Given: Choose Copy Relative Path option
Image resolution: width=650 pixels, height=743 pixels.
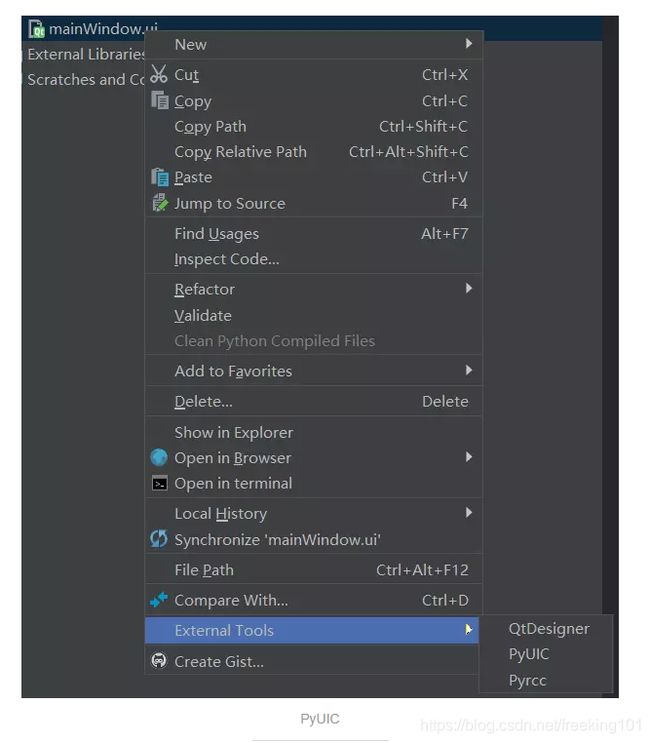Looking at the screenshot, I should pyautogui.click(x=240, y=152).
